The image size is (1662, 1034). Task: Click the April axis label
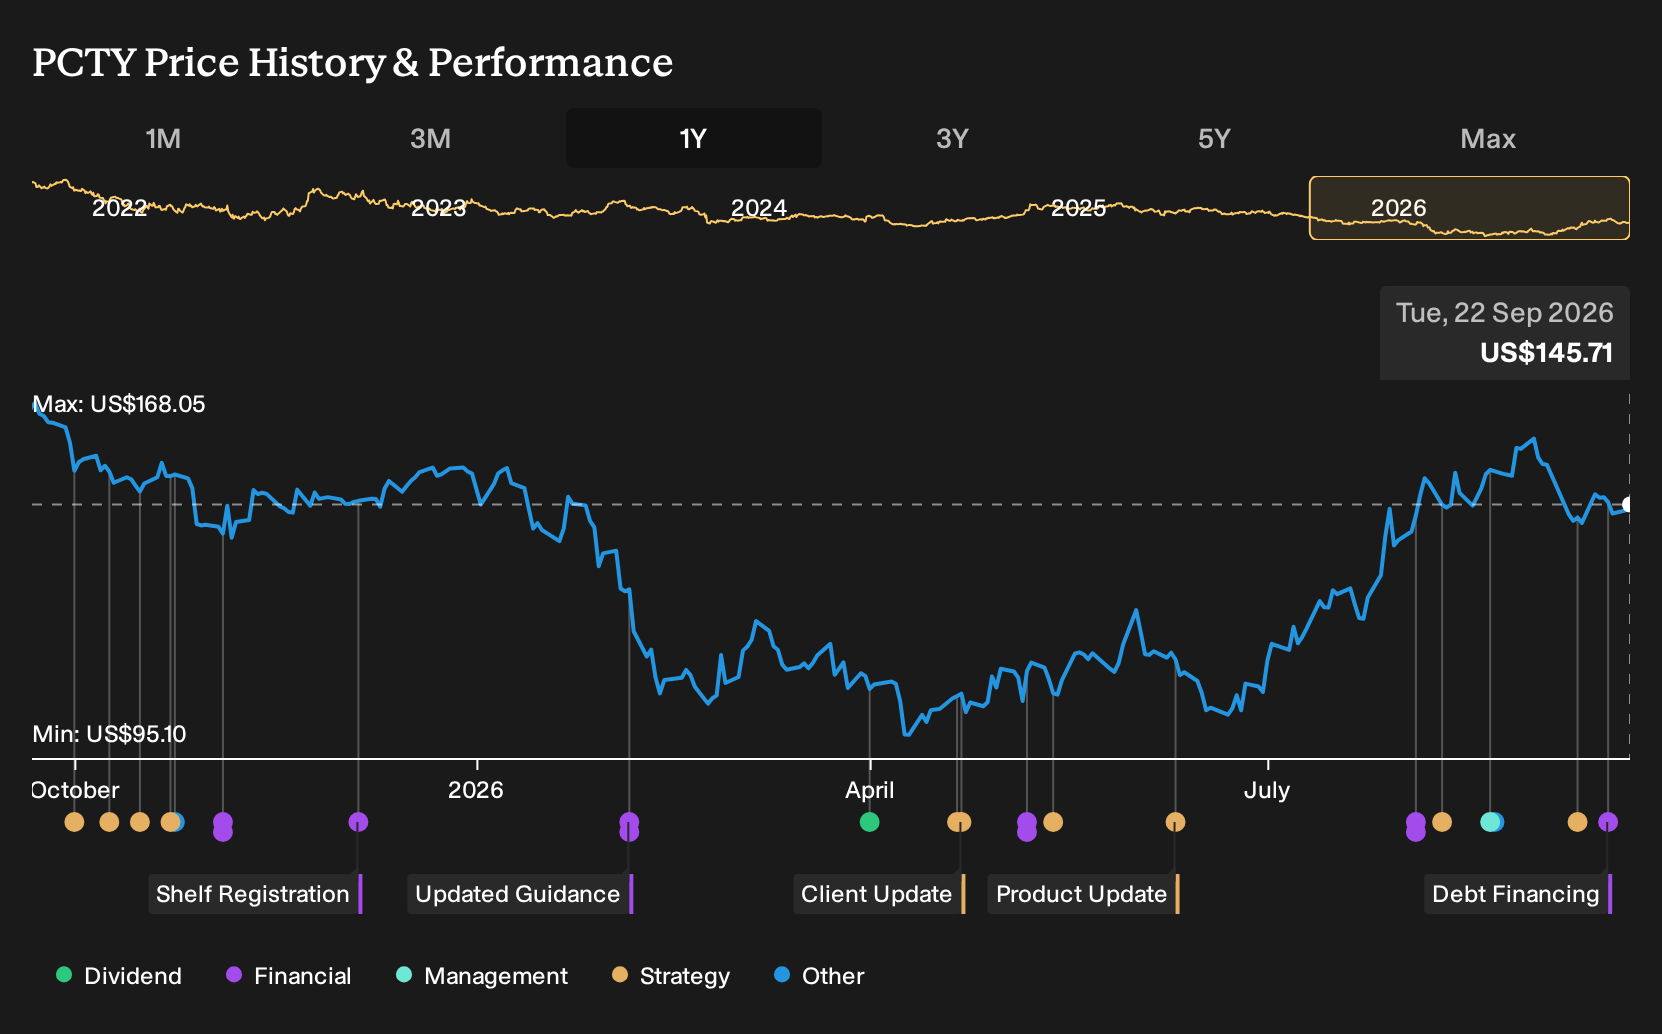tap(870, 790)
